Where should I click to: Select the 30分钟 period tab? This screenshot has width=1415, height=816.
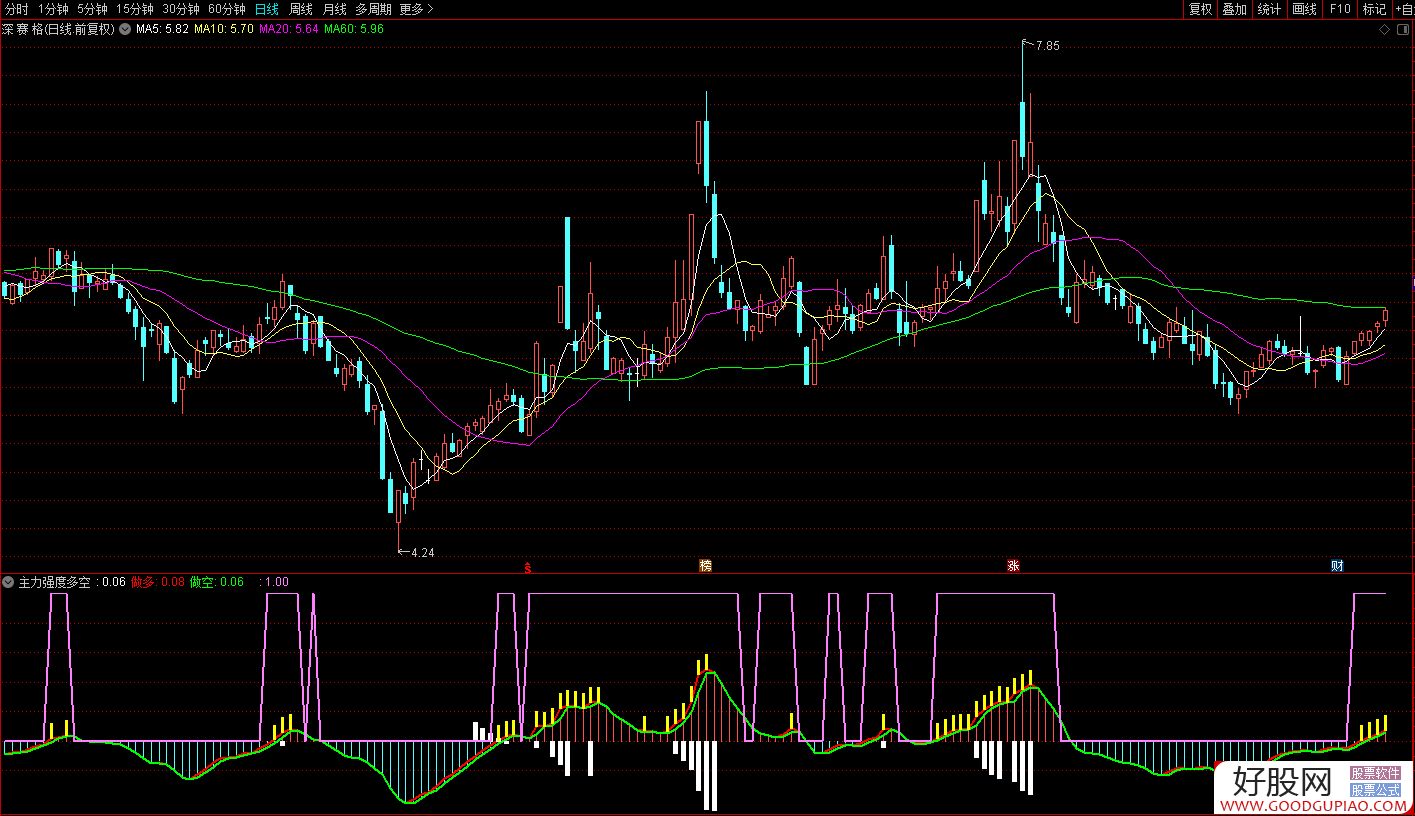(x=181, y=9)
